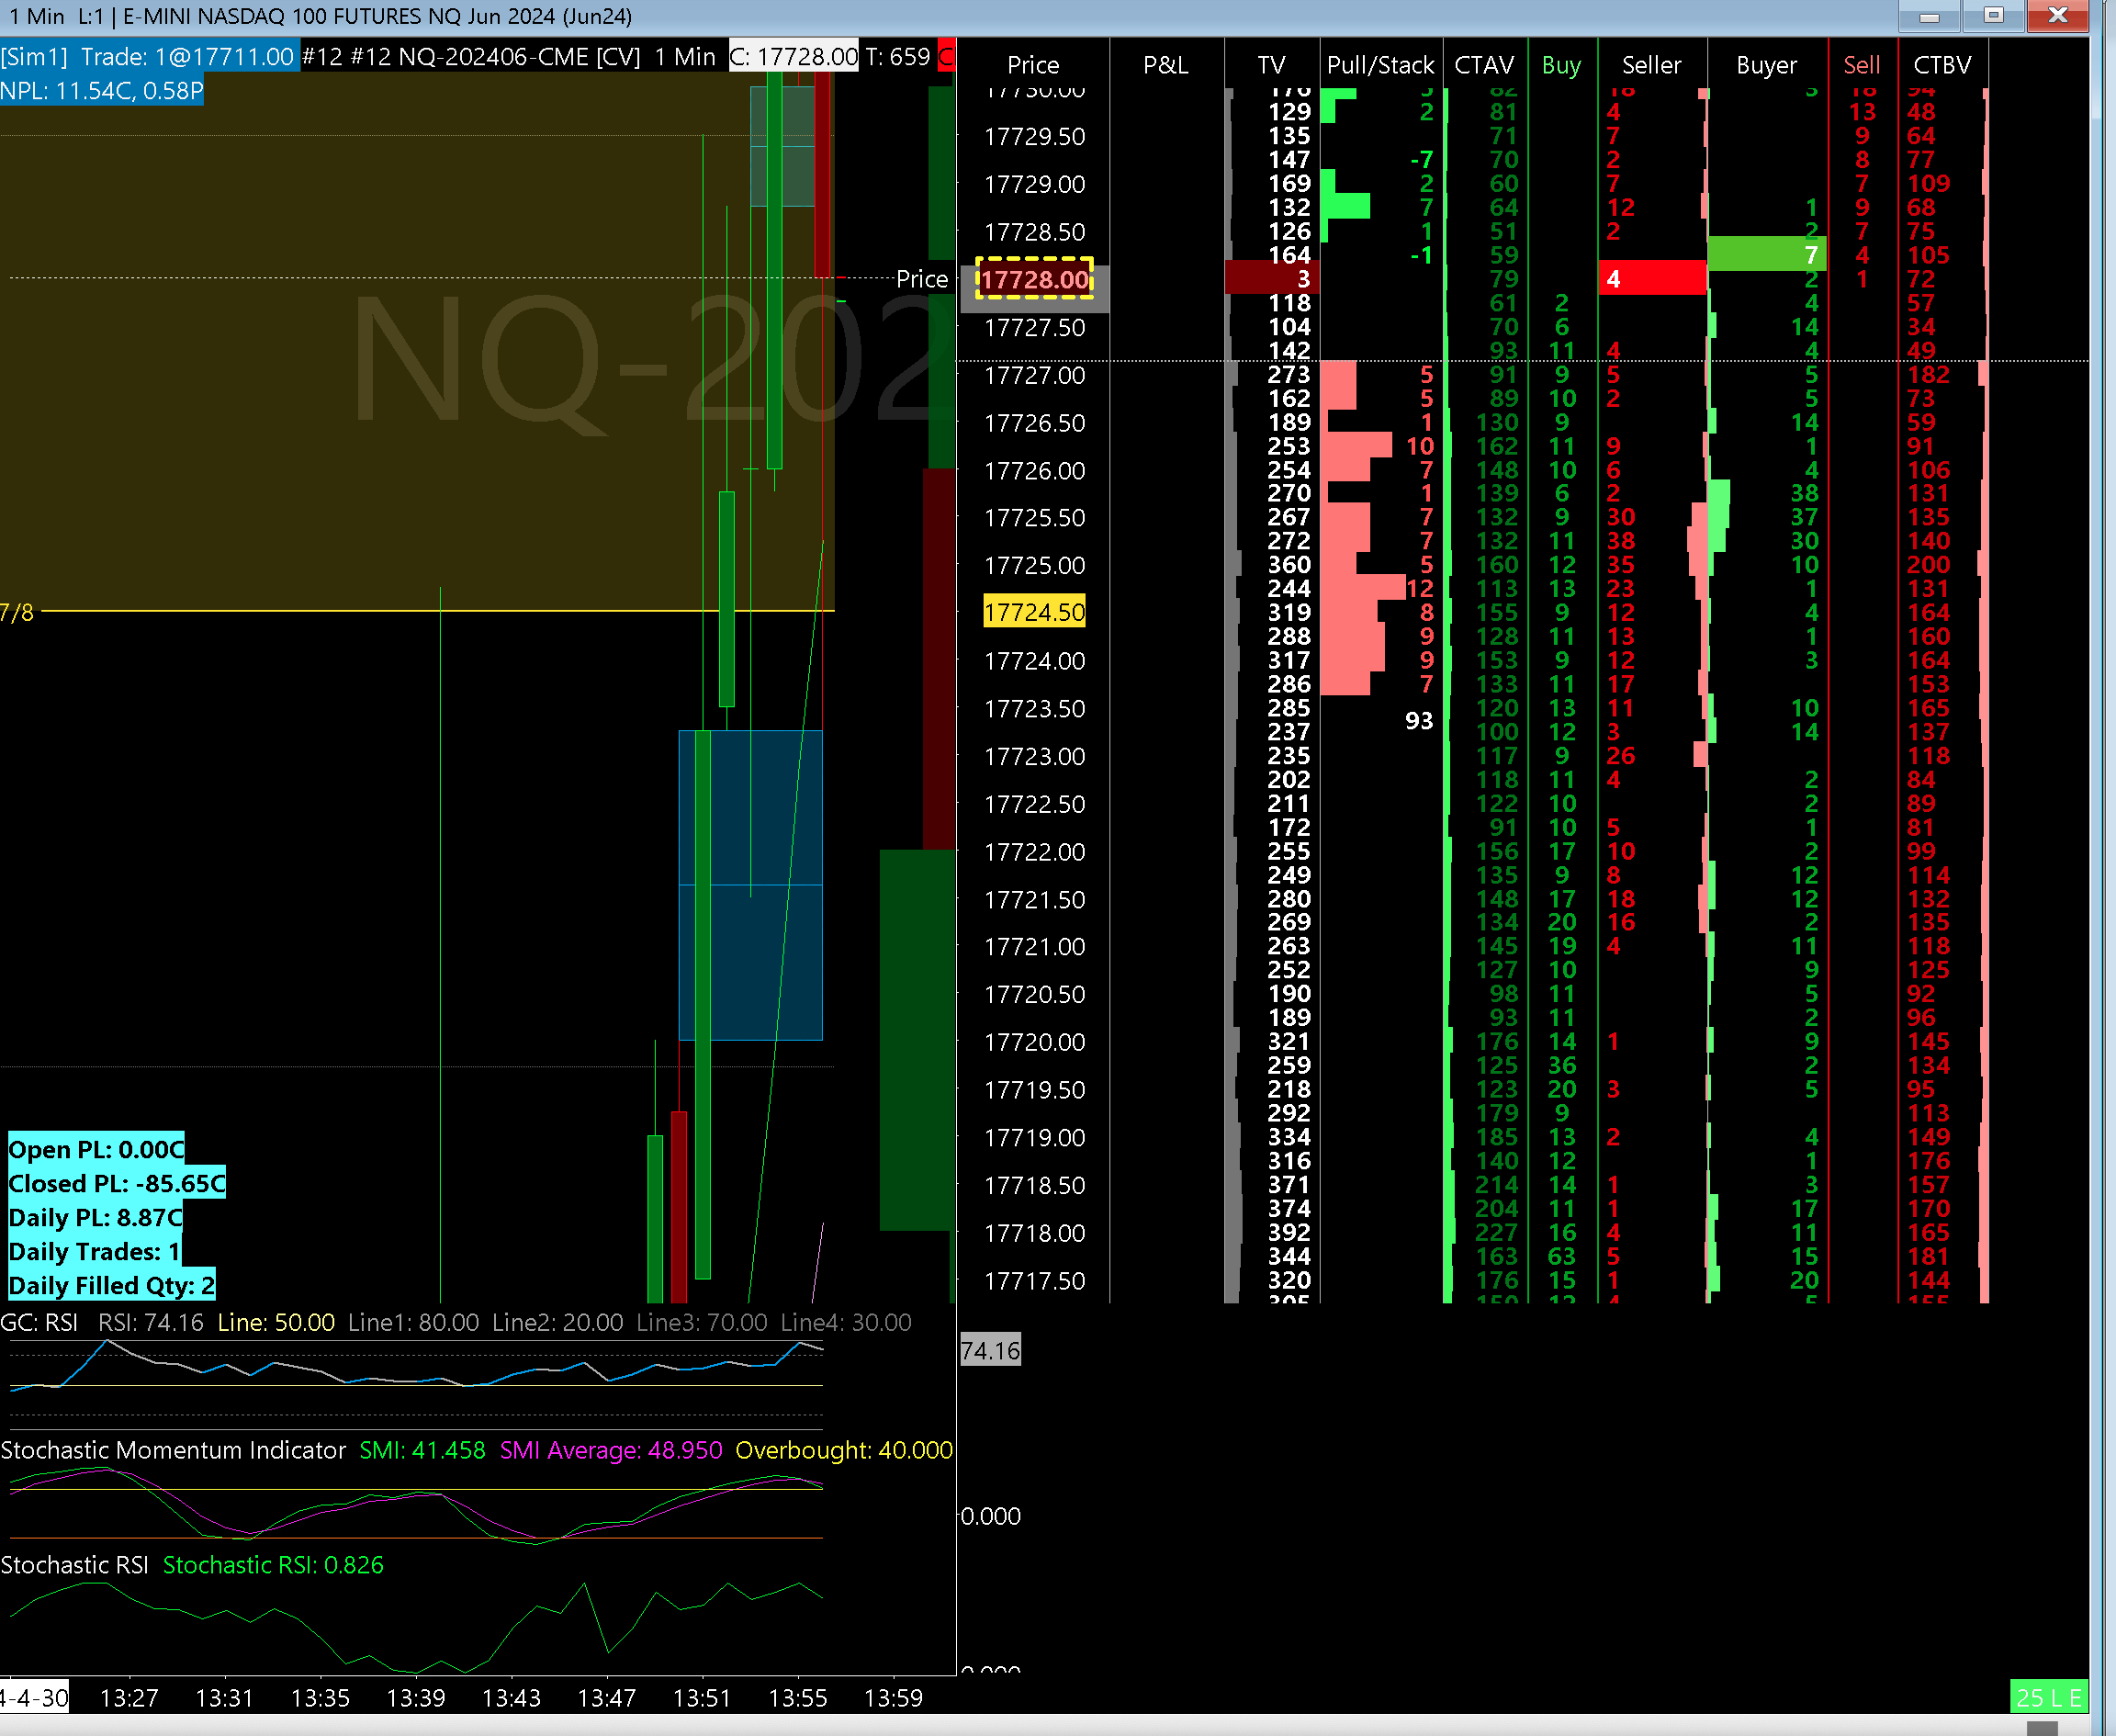2116x1736 pixels.
Task: Click the 13:51 time axis label
Action: [x=701, y=1697]
